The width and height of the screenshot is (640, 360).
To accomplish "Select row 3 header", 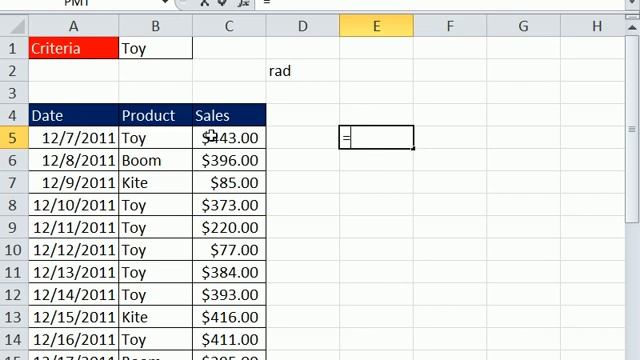I will click(14, 93).
